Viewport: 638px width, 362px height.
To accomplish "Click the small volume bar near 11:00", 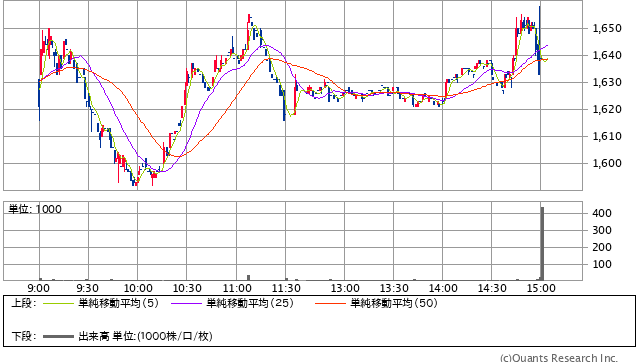I will pyautogui.click(x=249, y=278).
